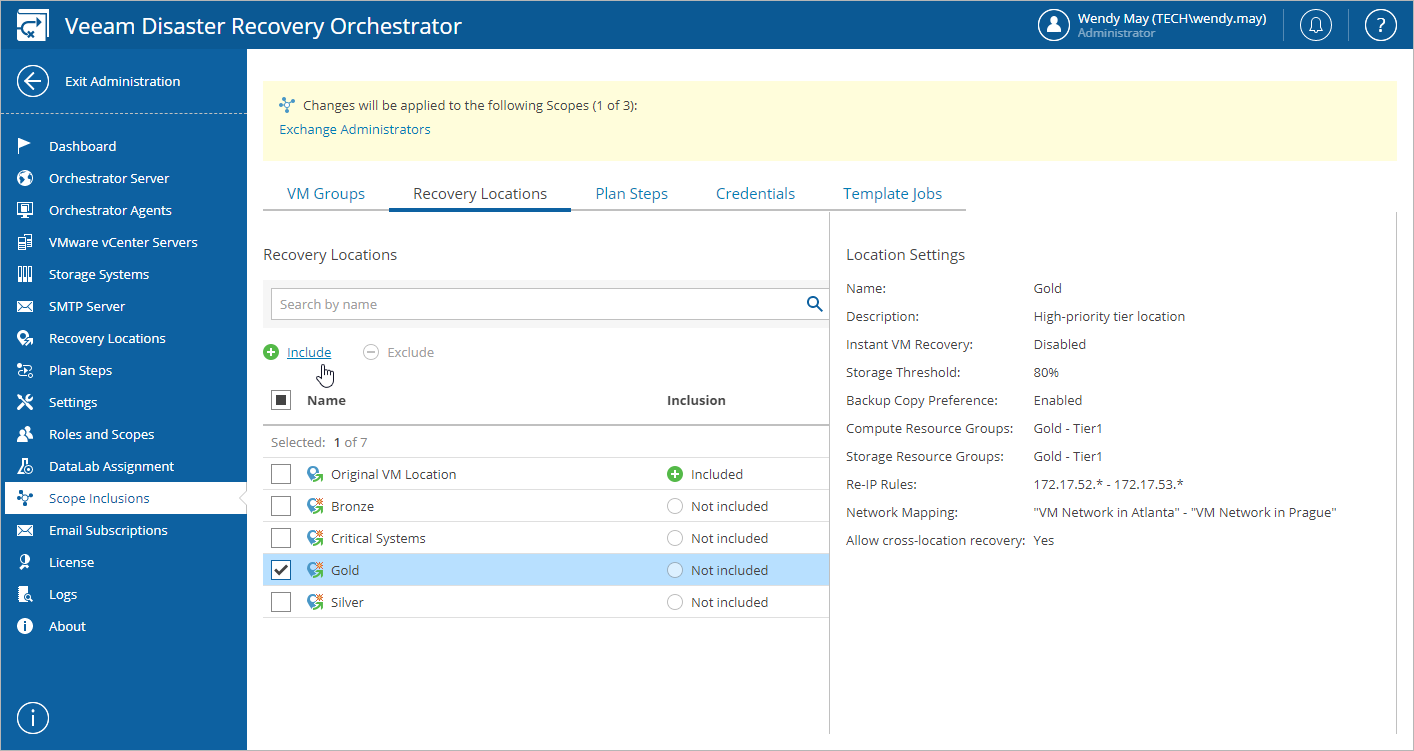Uncheck the Gold row checkbox
Screen dimensions: 1414x751
pyautogui.click(x=281, y=570)
